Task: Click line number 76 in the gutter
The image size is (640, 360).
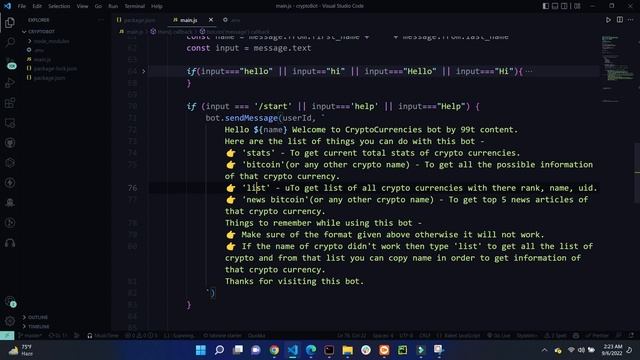Action: coord(132,188)
